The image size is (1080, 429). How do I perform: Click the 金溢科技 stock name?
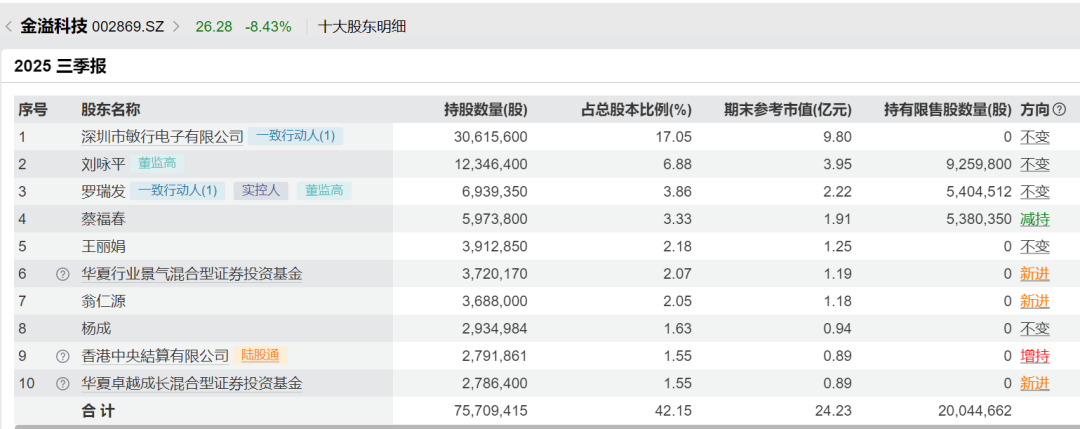pos(54,27)
